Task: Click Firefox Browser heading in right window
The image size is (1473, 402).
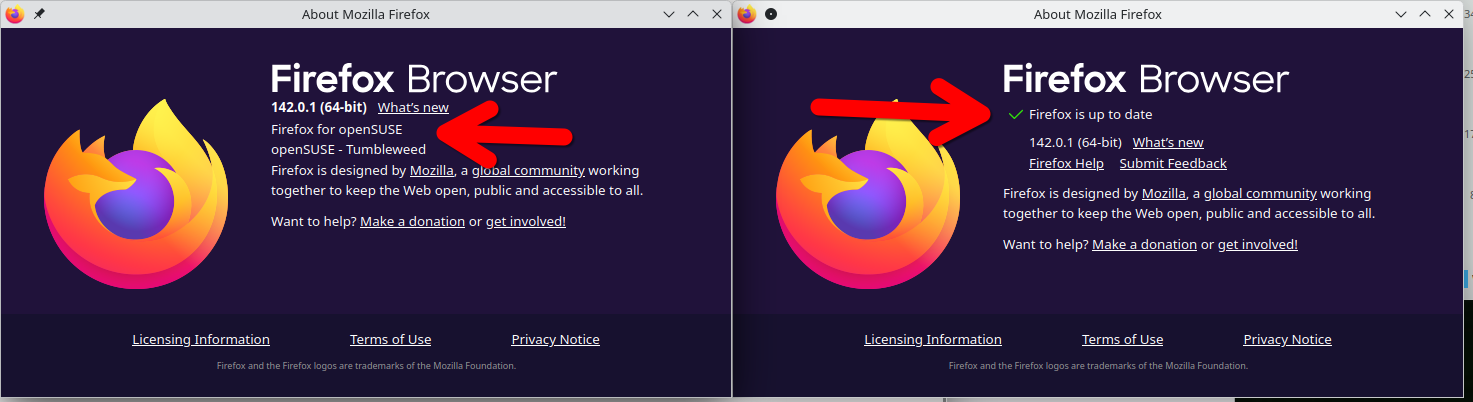Action: click(x=1146, y=79)
